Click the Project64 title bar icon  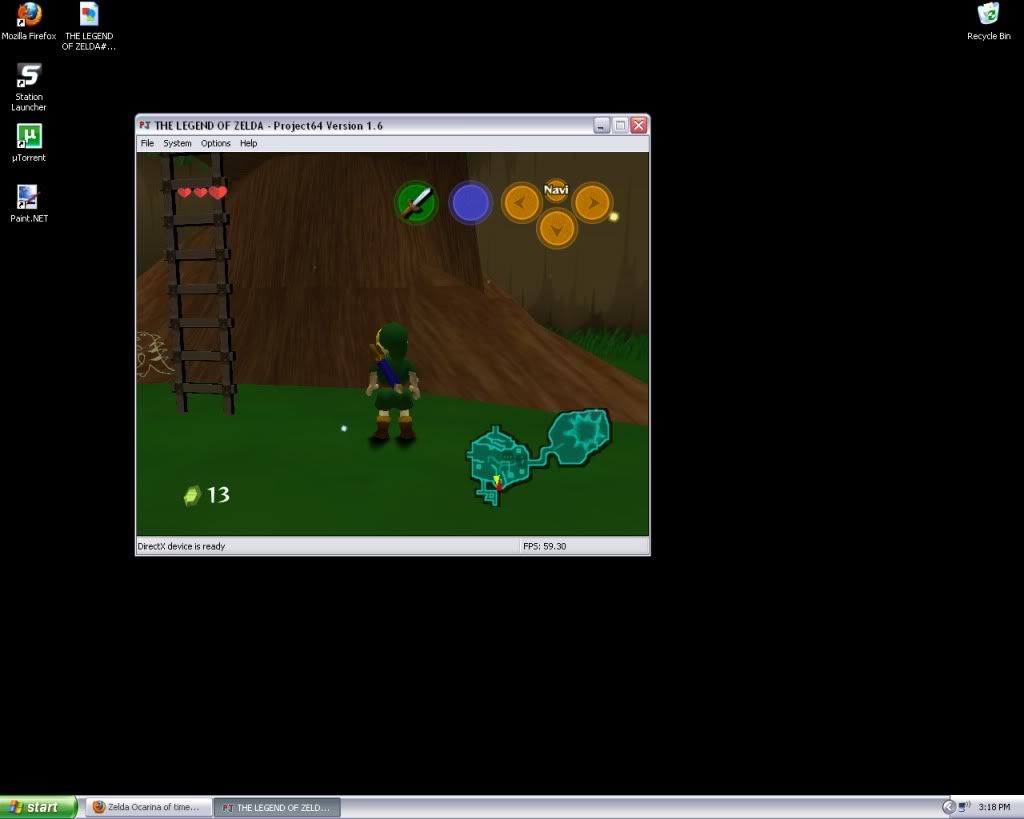point(145,125)
